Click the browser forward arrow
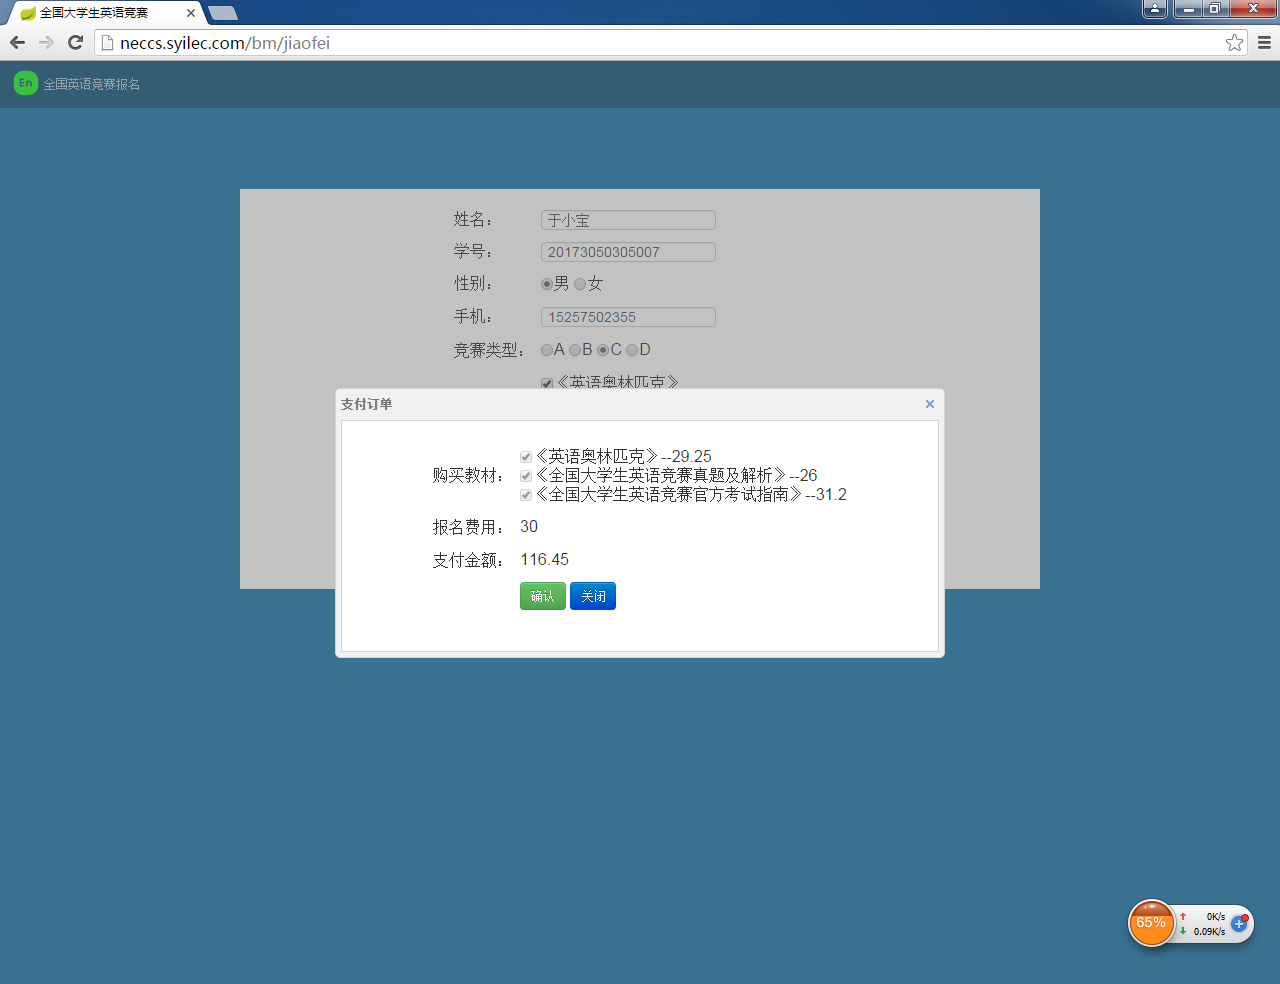The image size is (1280, 984). point(46,42)
